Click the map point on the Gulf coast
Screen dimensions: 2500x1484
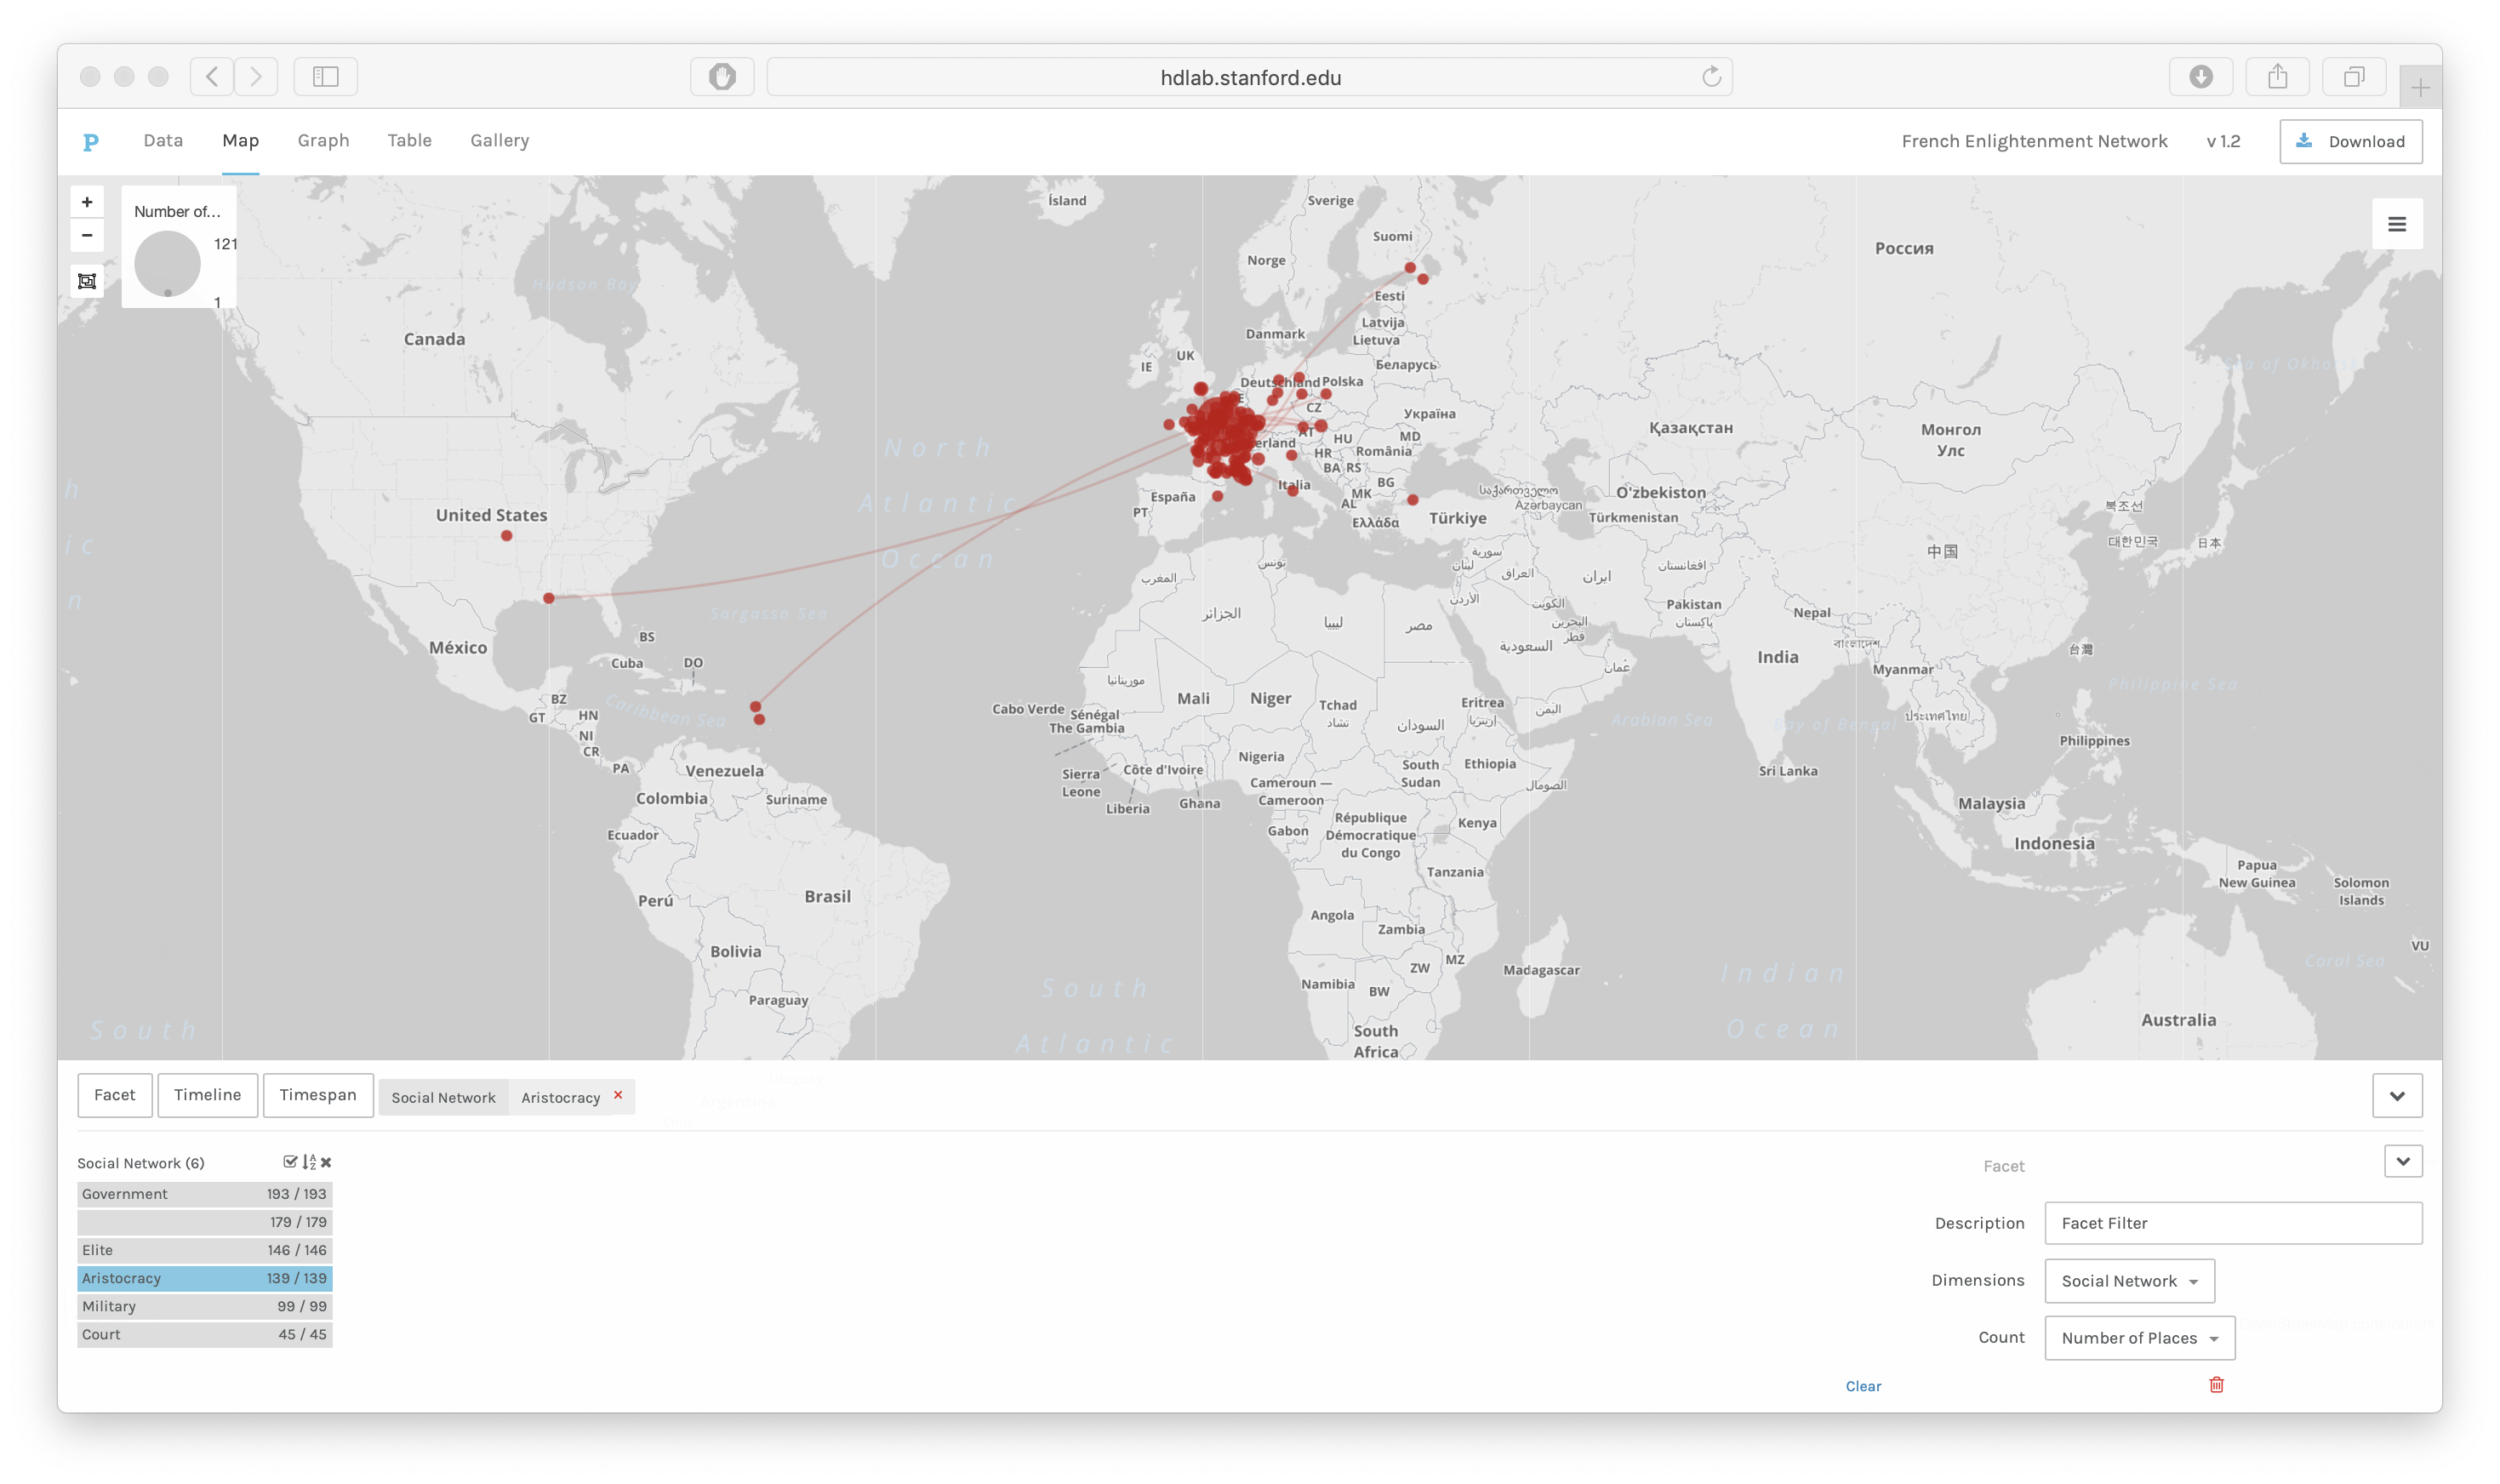click(x=549, y=598)
